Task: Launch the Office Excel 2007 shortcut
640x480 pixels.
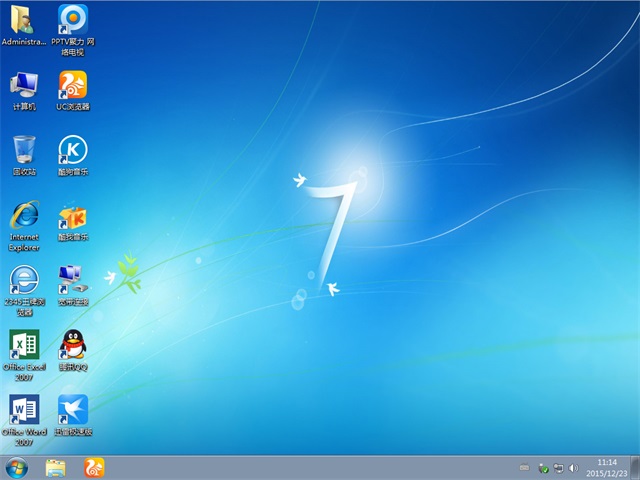Action: (x=24, y=344)
